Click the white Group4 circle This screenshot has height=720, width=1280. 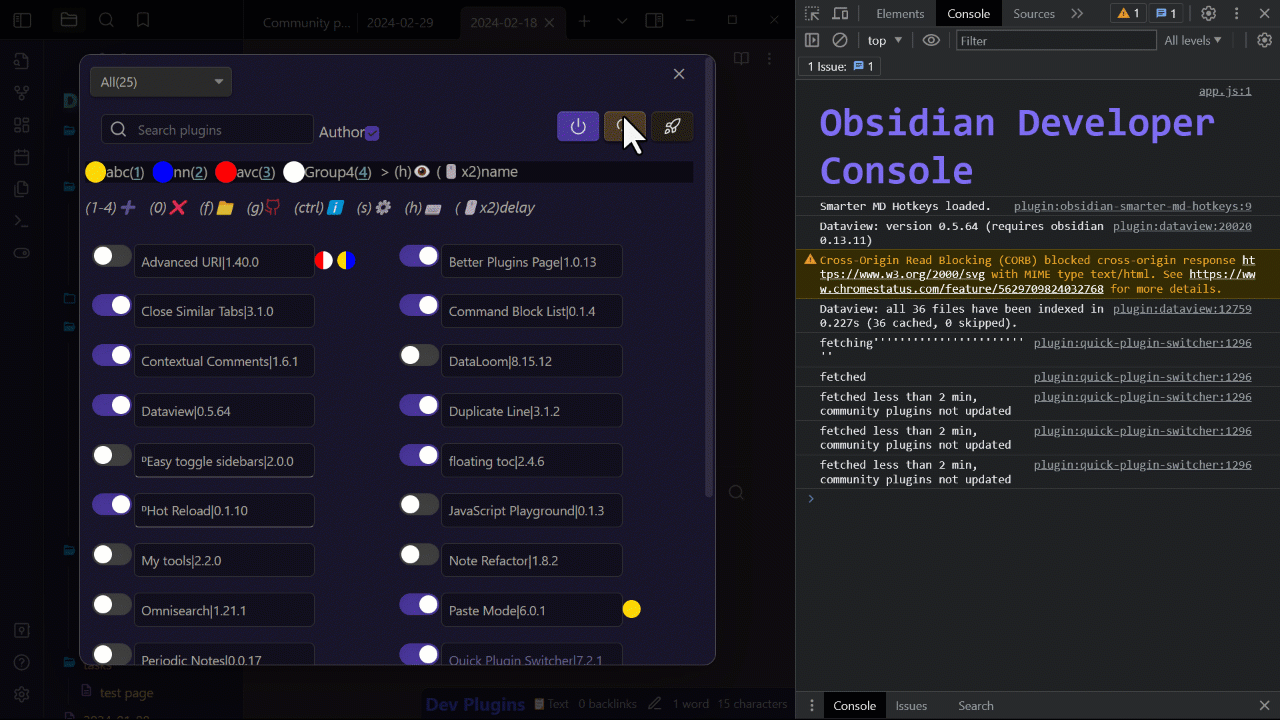(294, 172)
